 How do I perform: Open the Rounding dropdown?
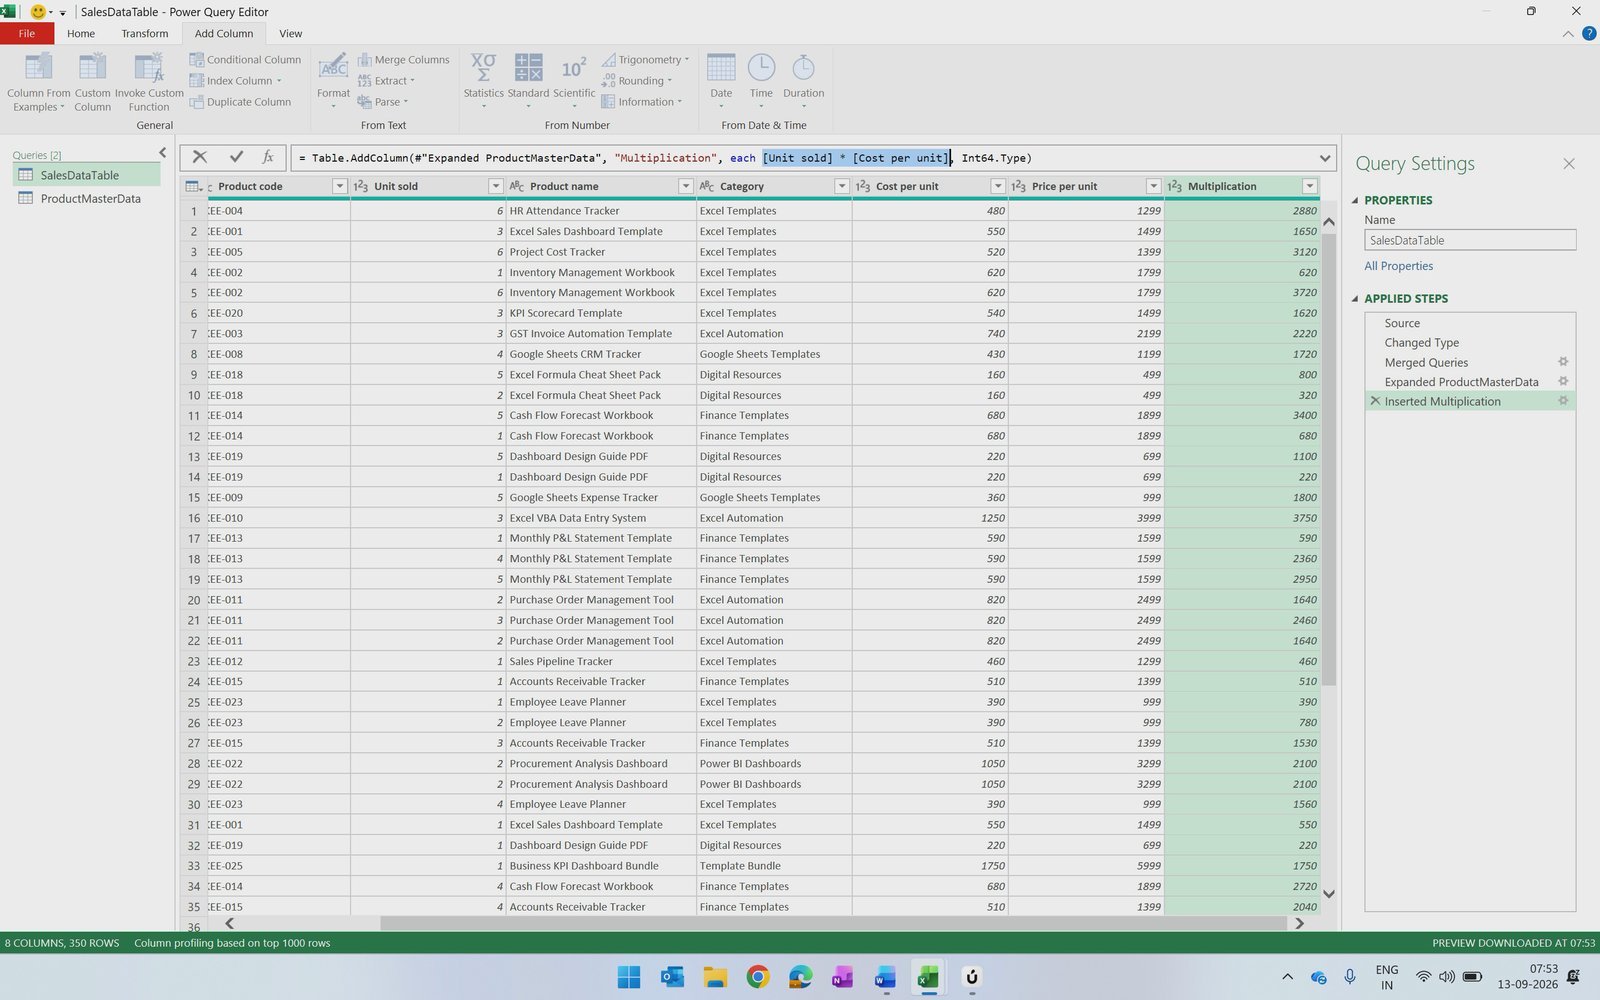(x=637, y=81)
